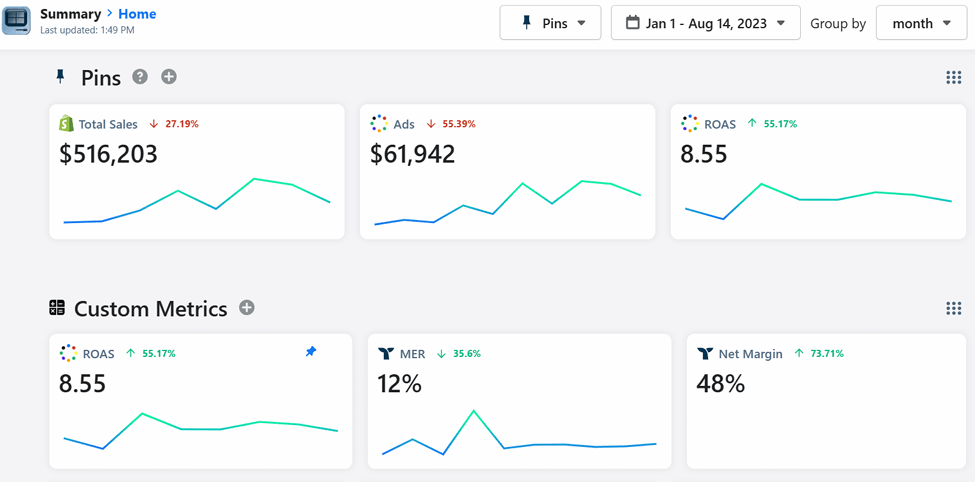Unpin the ROAS custom metric card
Viewport: 975px width, 482px height.
[x=311, y=352]
